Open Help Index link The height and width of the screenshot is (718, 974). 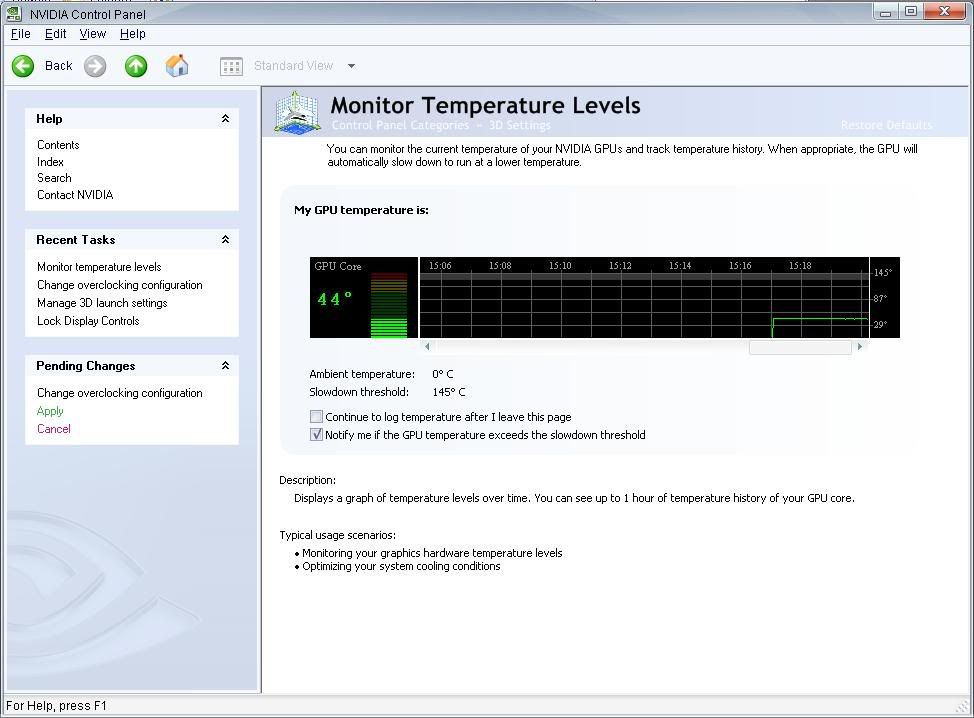(50, 161)
